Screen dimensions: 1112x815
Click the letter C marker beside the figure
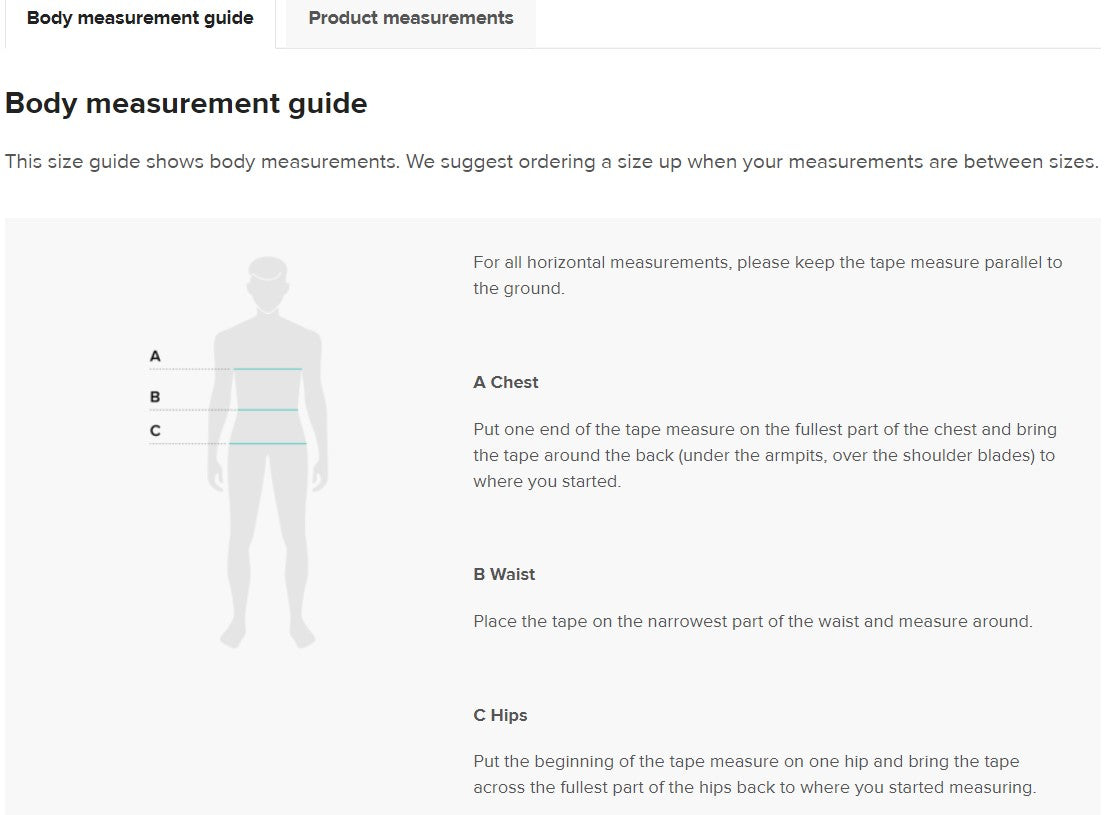pyautogui.click(x=155, y=431)
